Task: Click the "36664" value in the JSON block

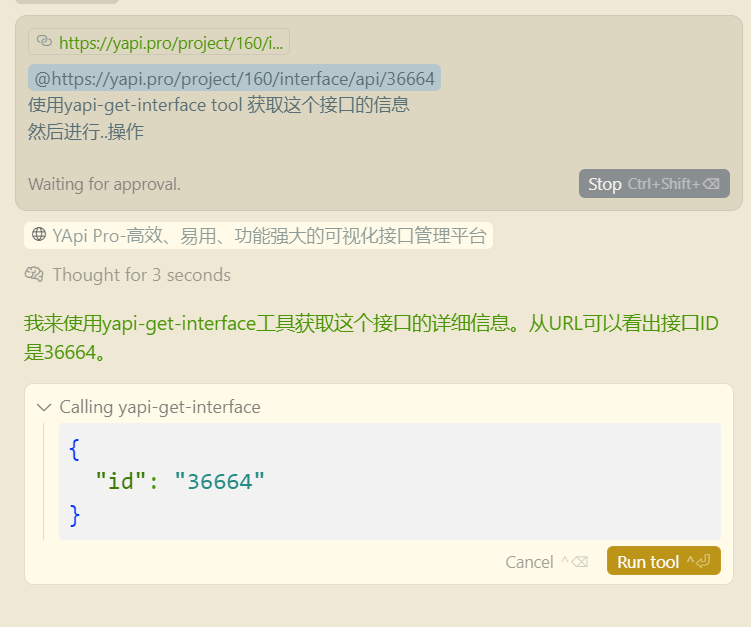Action: point(219,481)
